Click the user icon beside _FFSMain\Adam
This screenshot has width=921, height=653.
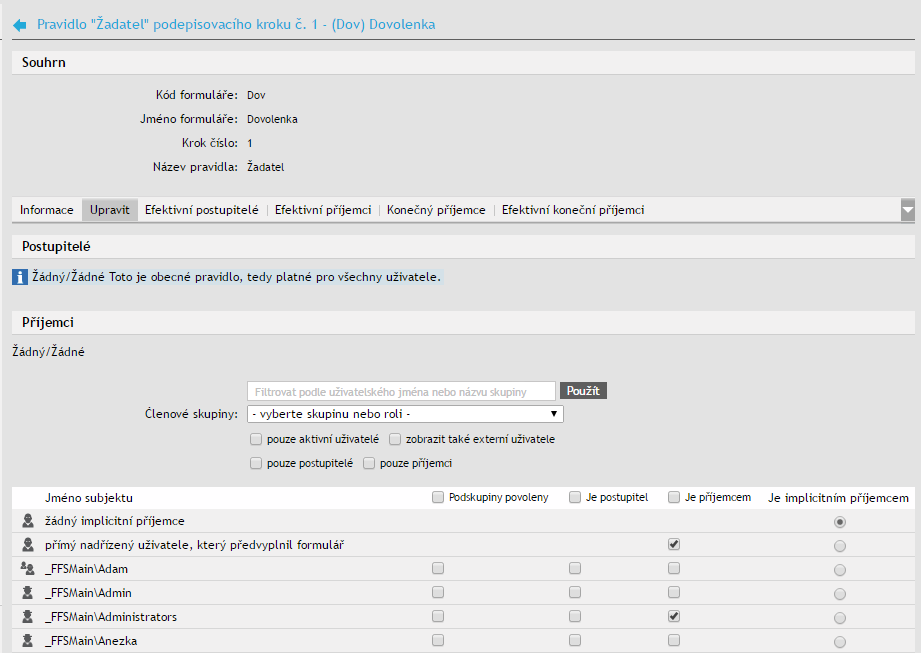click(x=27, y=568)
